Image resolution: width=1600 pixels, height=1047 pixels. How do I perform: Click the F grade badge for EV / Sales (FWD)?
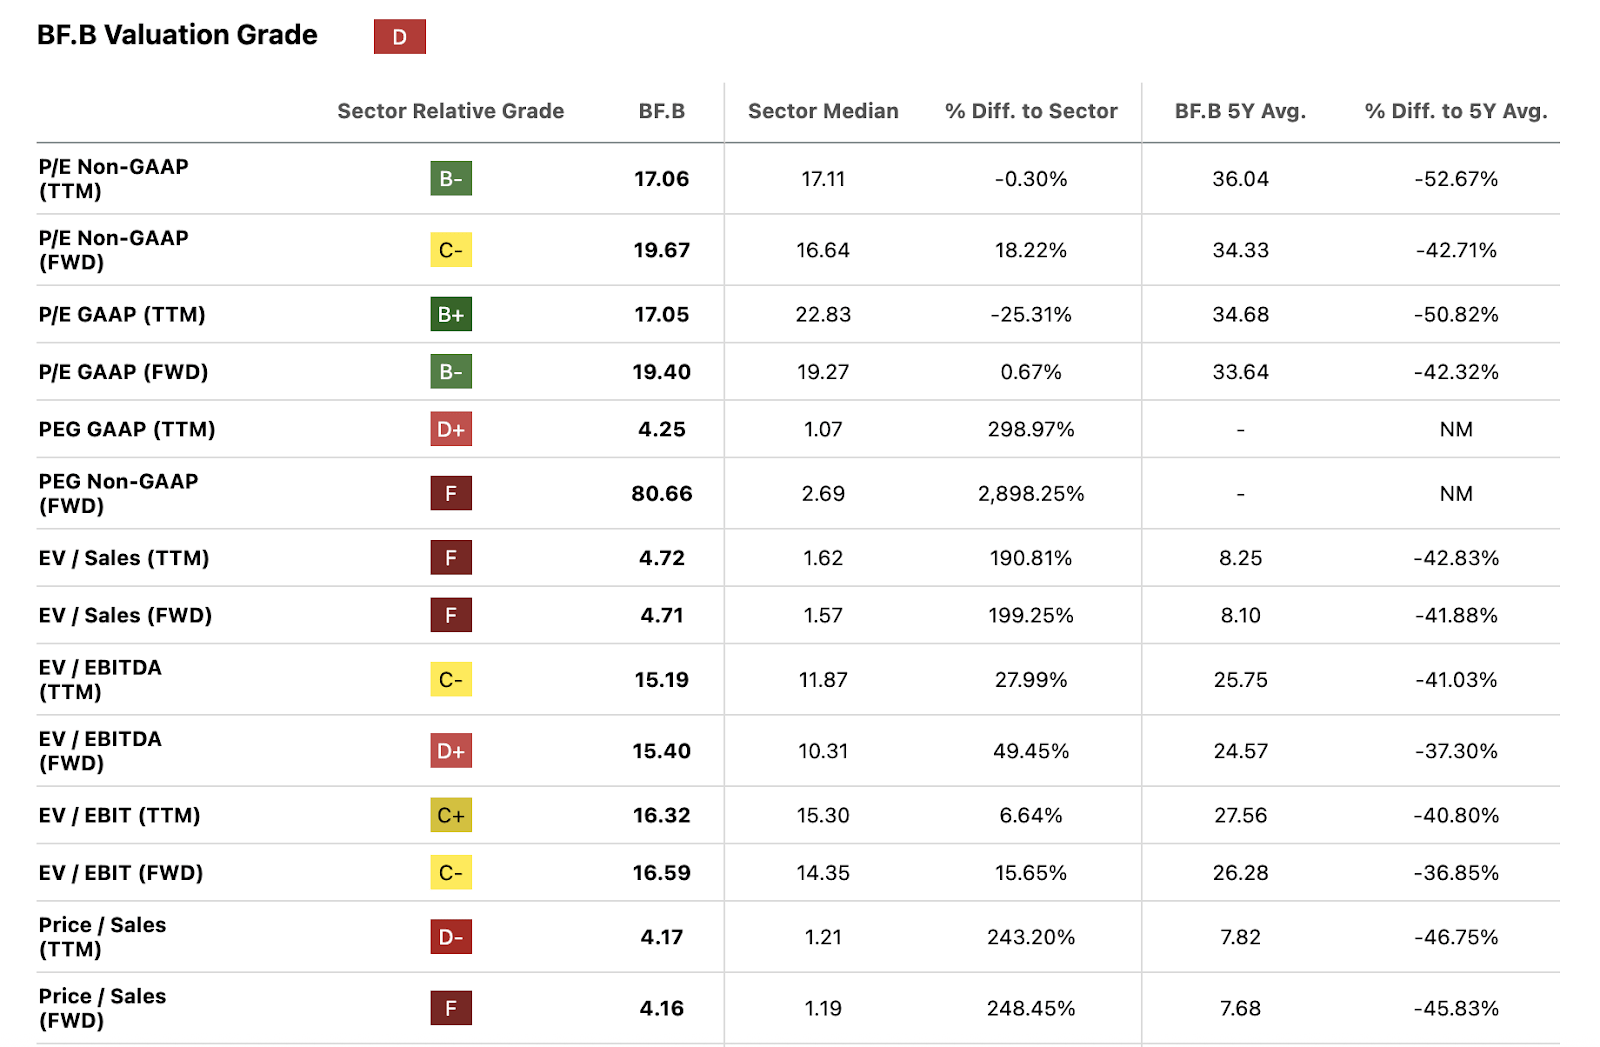point(451,615)
